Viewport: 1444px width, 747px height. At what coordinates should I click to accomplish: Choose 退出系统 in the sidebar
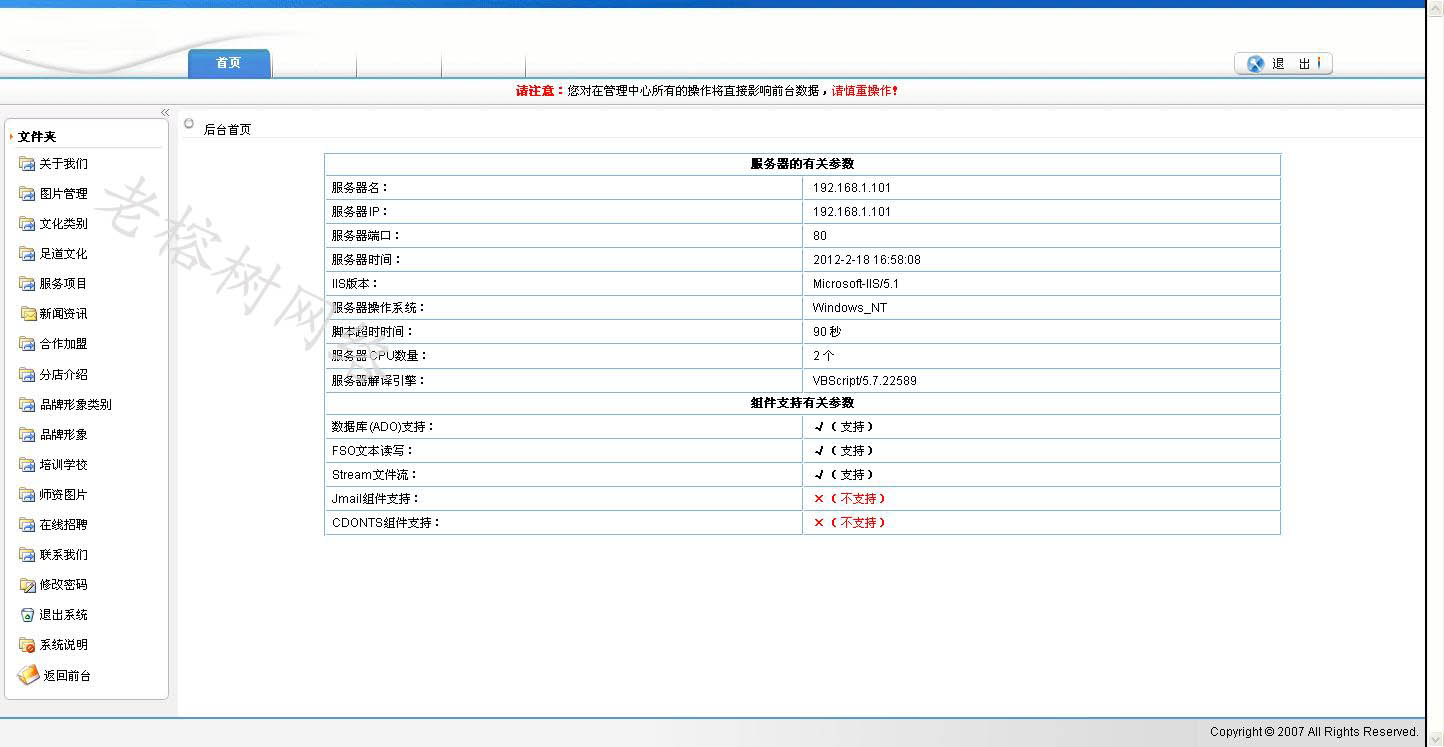pyautogui.click(x=64, y=615)
